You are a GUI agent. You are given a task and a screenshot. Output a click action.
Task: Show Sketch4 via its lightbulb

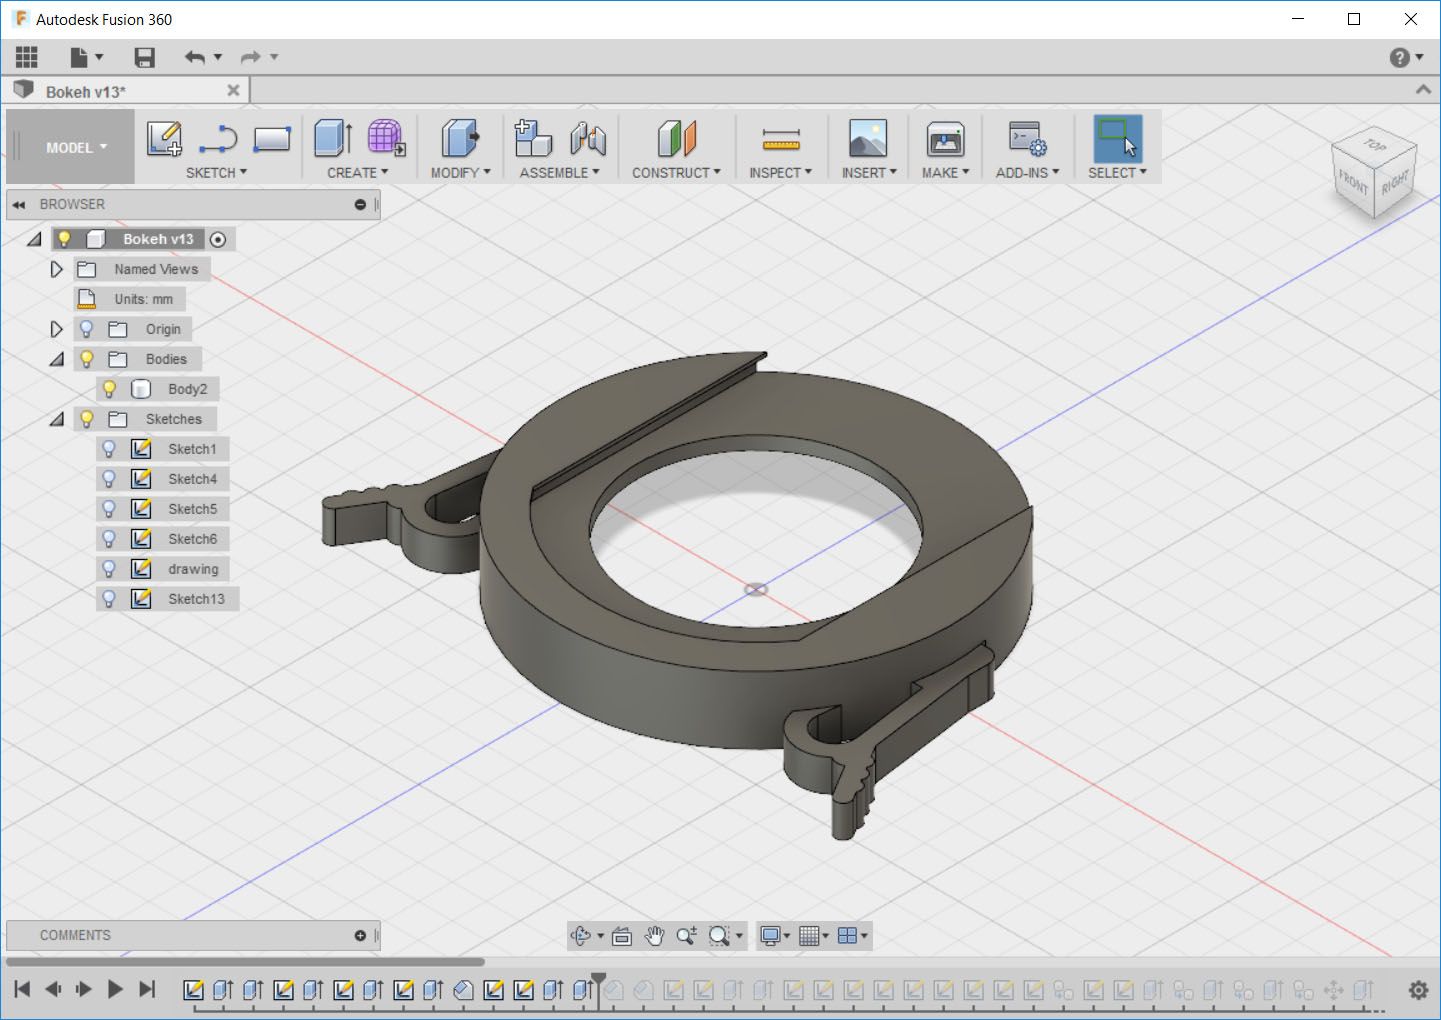coord(110,479)
